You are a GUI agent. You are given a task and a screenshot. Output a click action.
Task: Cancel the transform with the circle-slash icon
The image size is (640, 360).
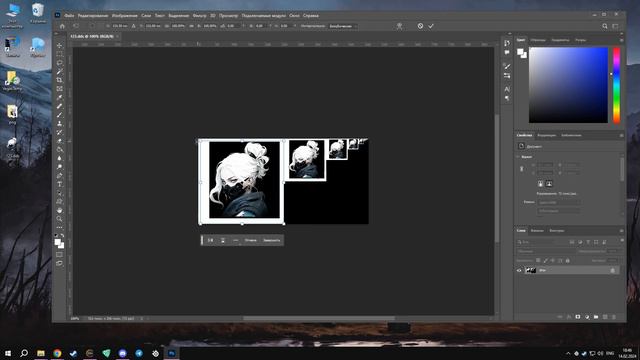click(420, 26)
